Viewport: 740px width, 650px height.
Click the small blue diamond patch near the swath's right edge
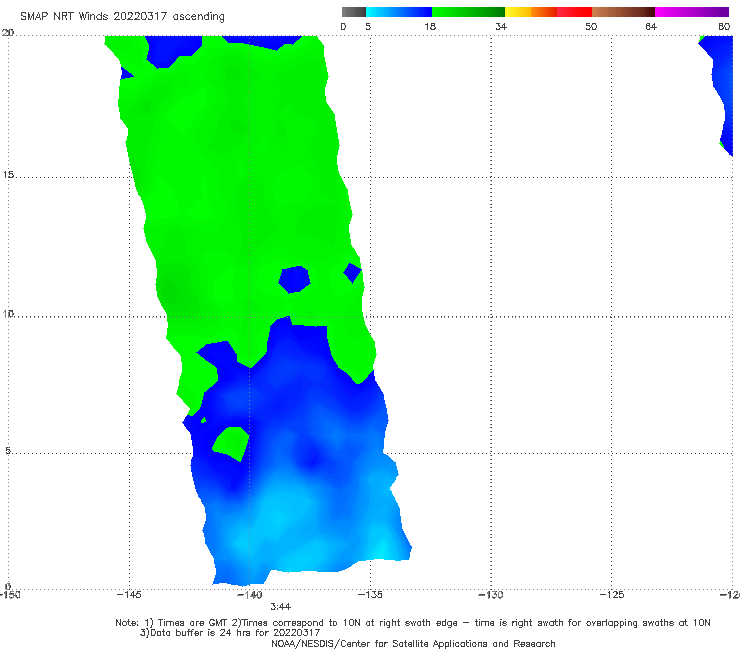point(352,272)
